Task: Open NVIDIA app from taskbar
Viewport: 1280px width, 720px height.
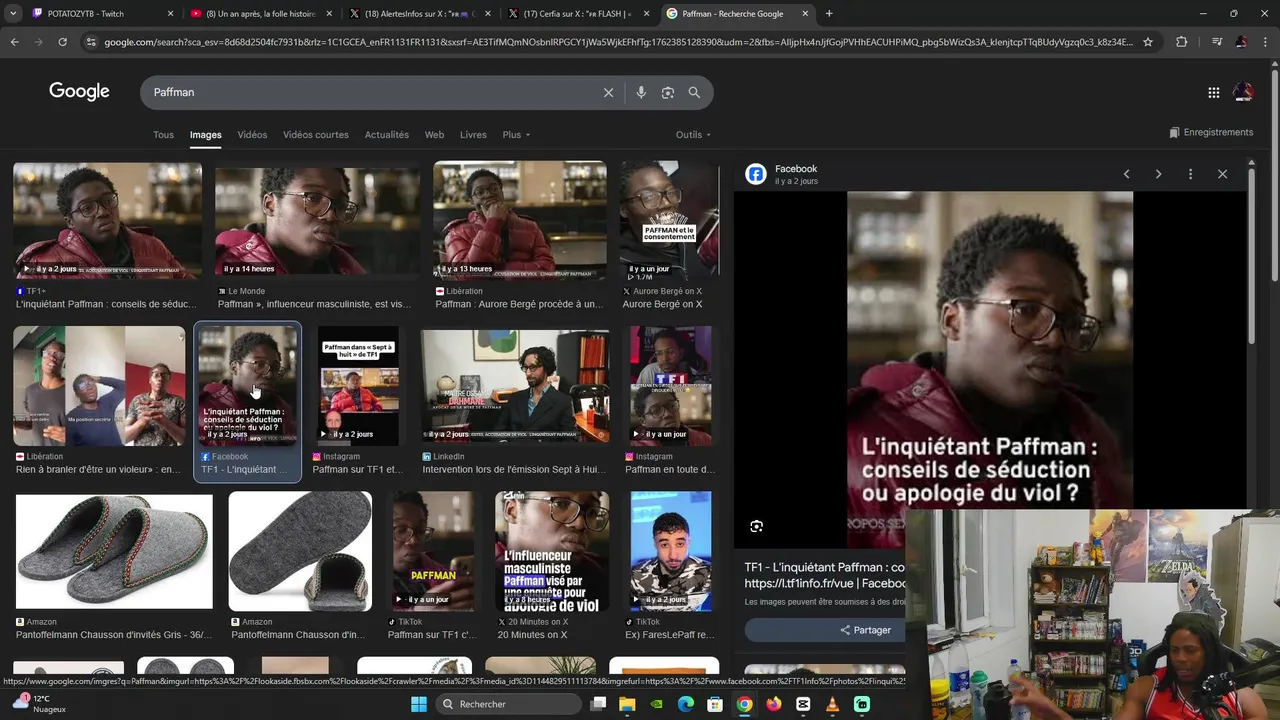Action: [x=656, y=704]
